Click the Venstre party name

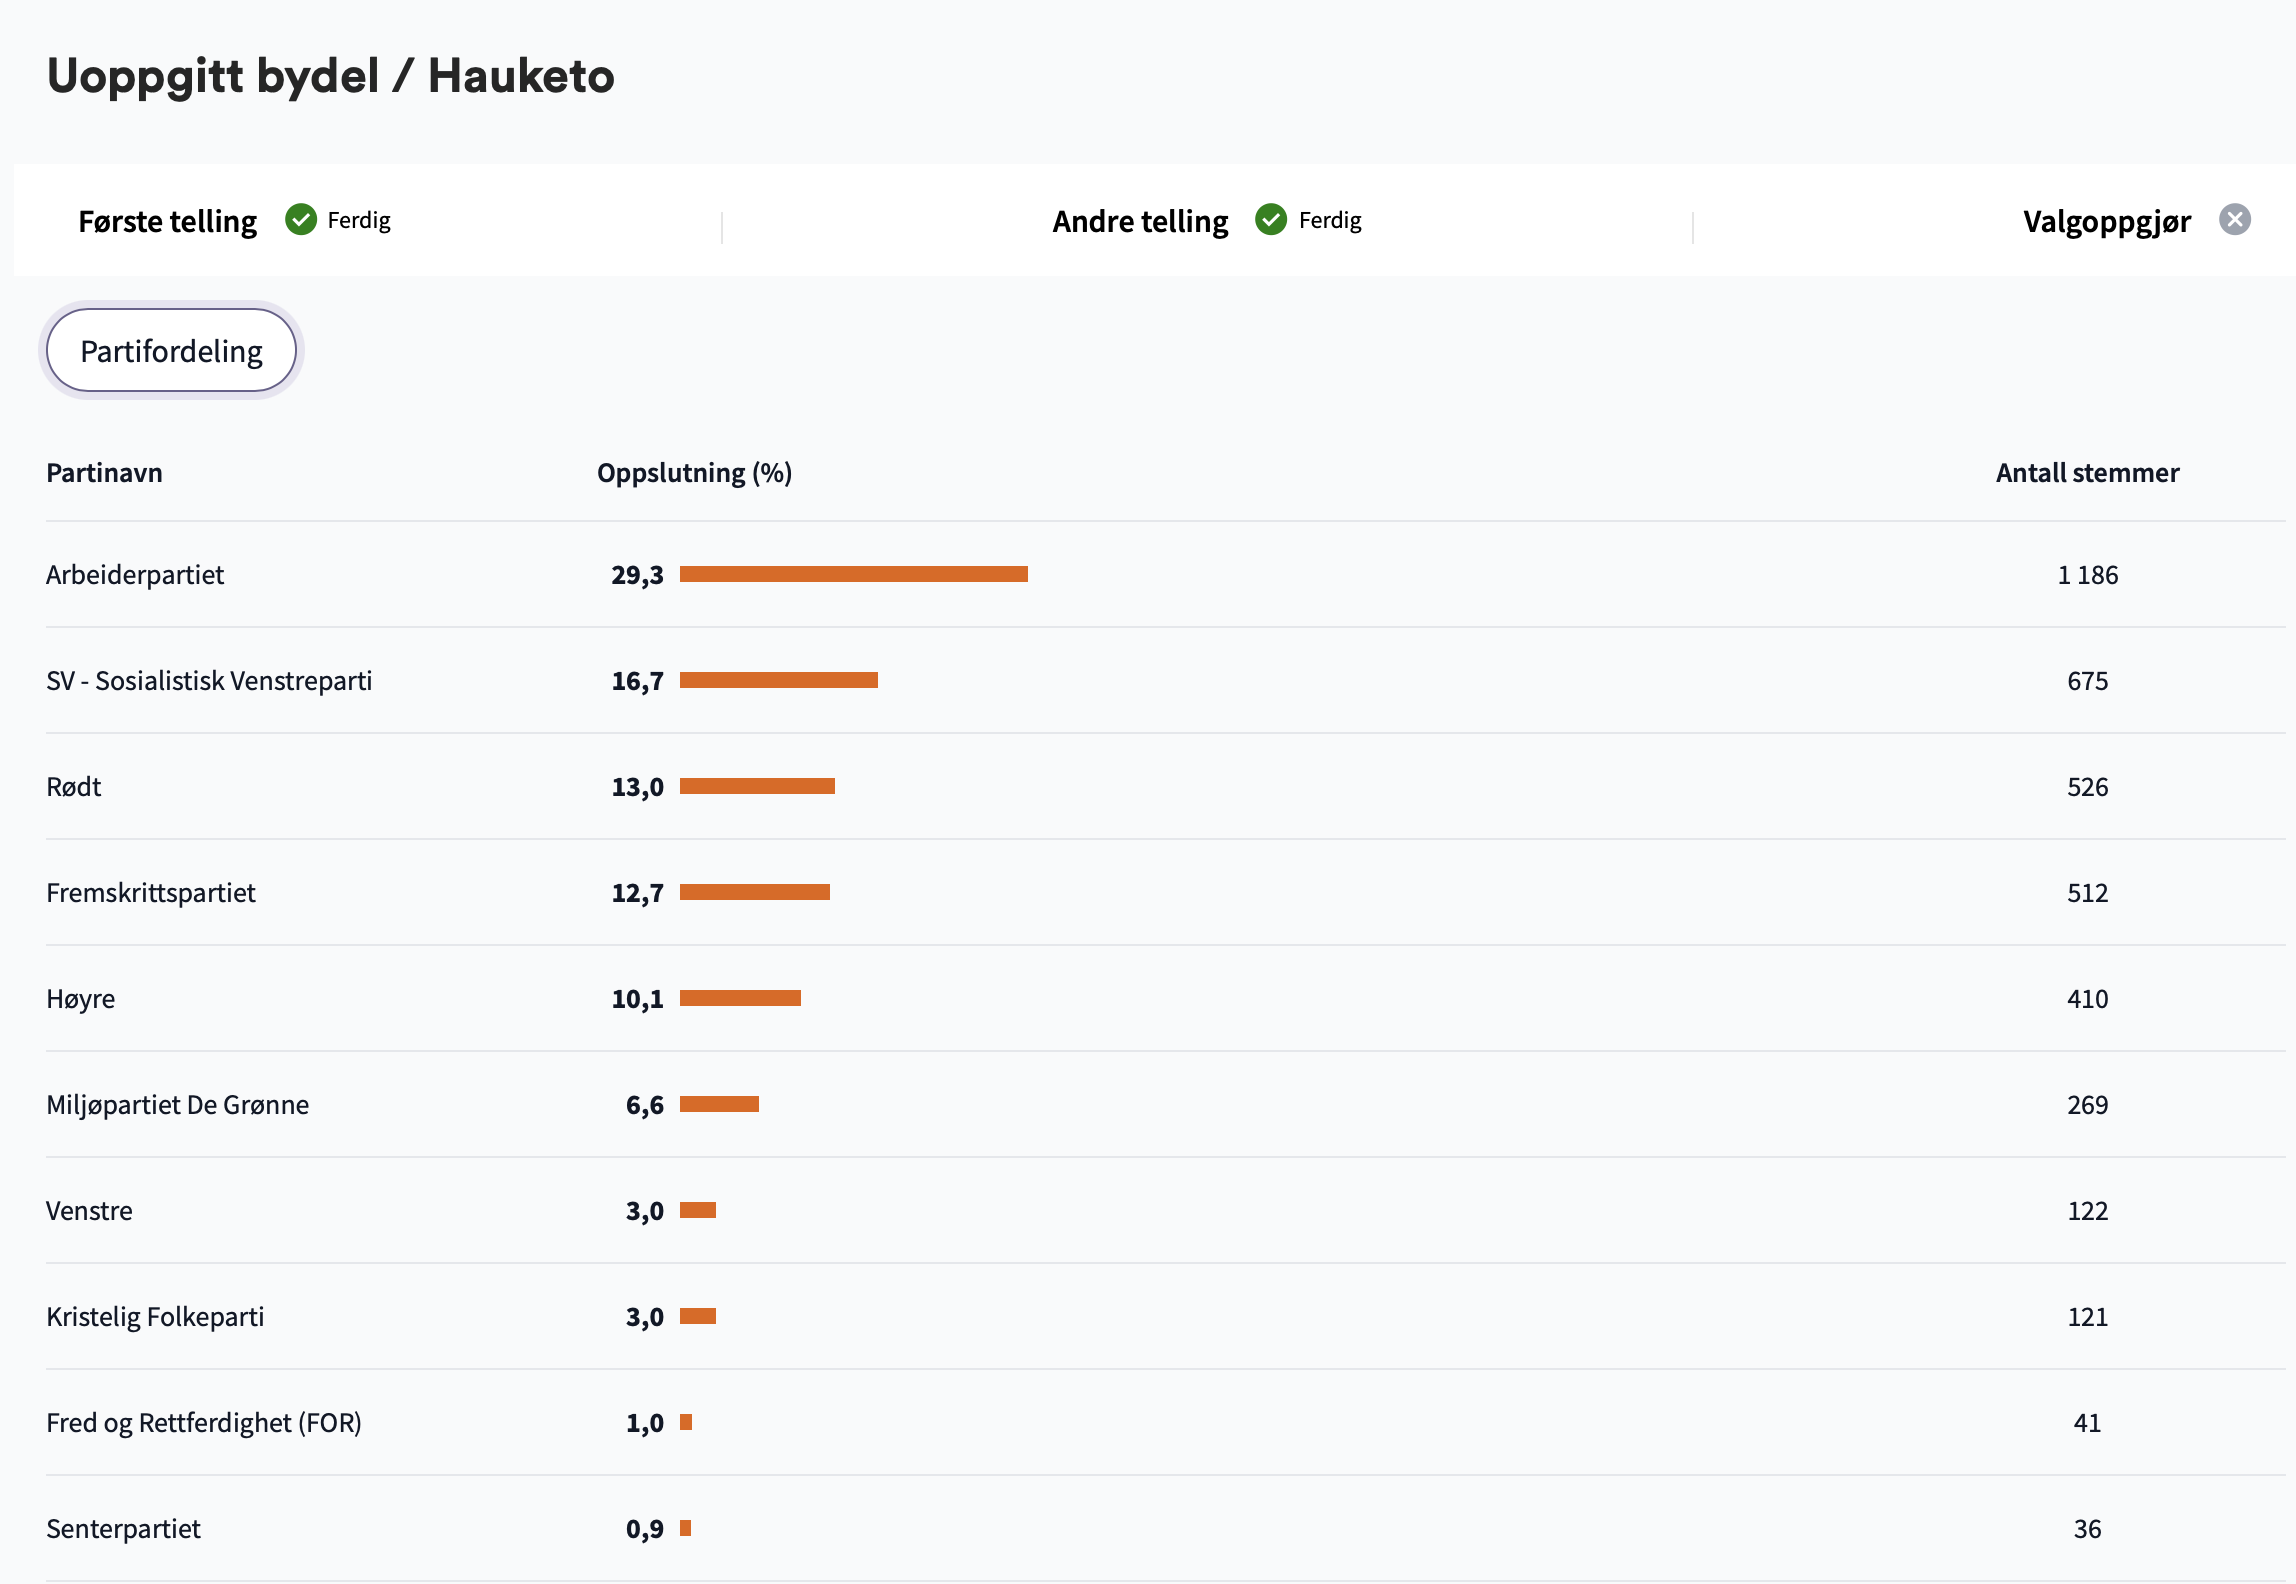pyautogui.click(x=89, y=1210)
